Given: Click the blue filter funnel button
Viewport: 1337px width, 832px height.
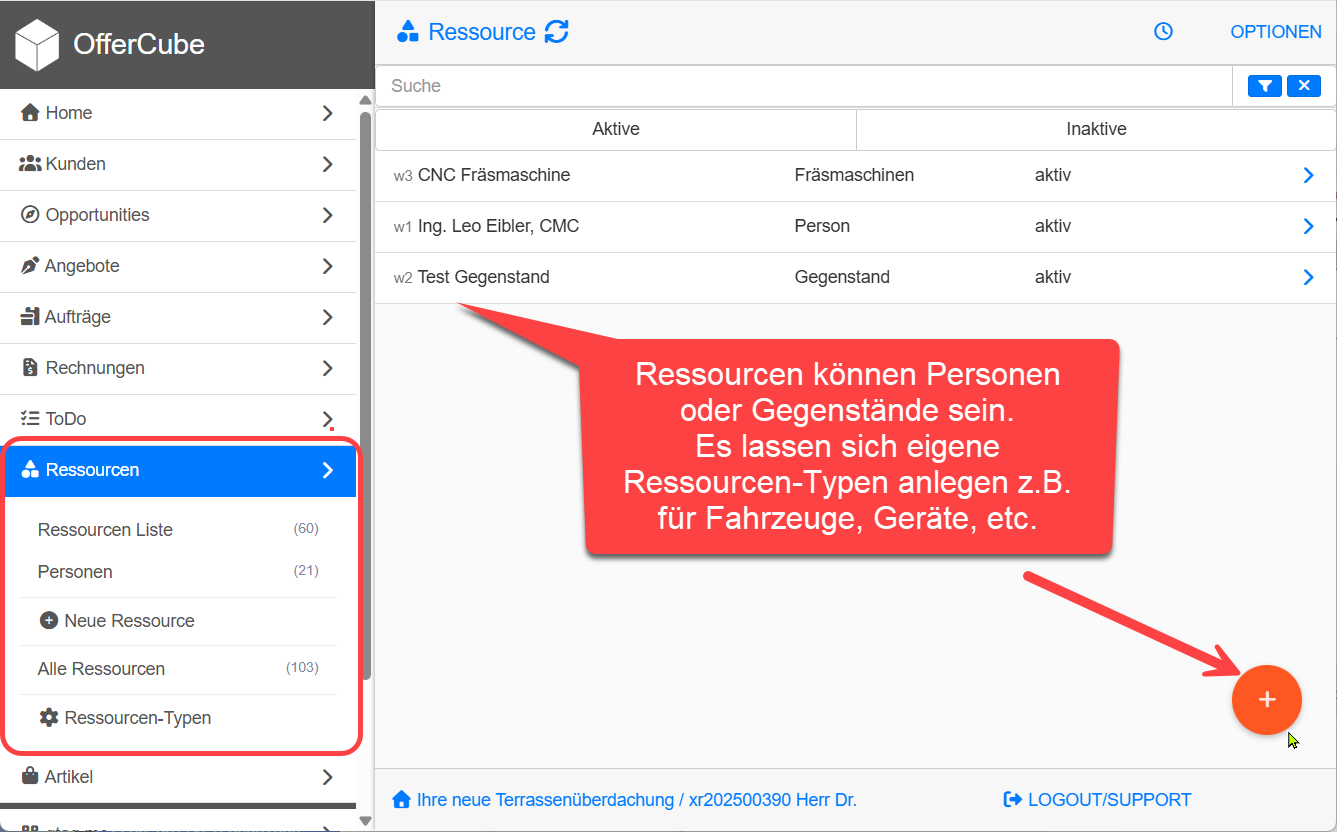Looking at the screenshot, I should point(1265,86).
